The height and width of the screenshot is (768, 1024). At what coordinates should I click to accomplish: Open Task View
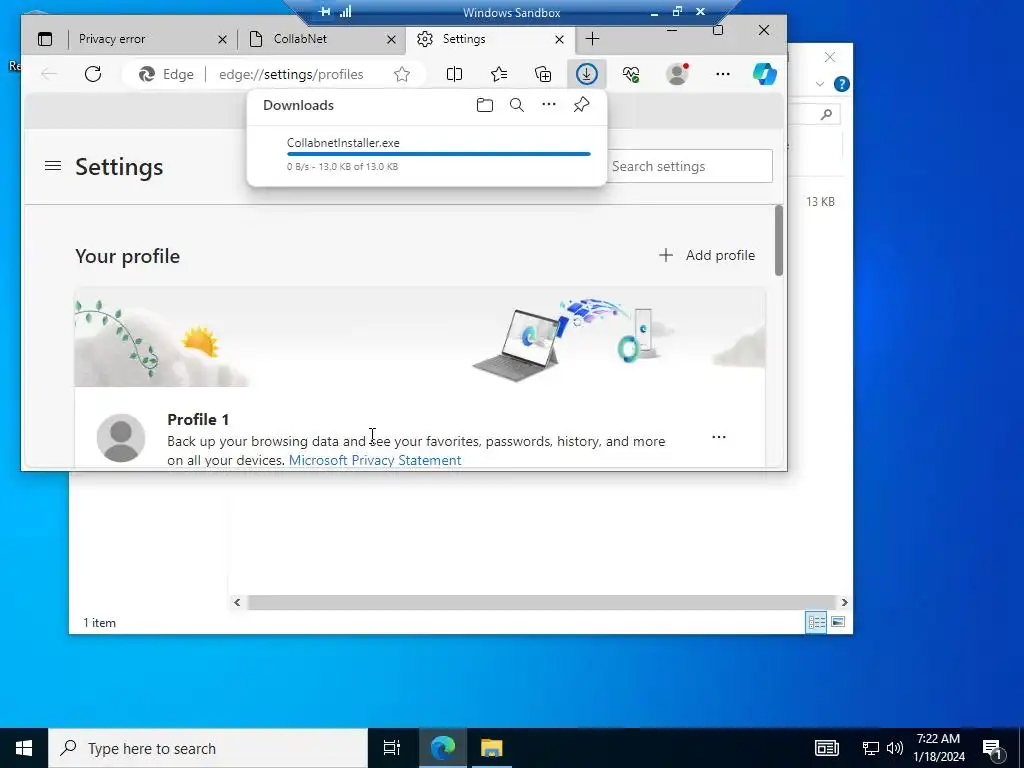click(392, 748)
